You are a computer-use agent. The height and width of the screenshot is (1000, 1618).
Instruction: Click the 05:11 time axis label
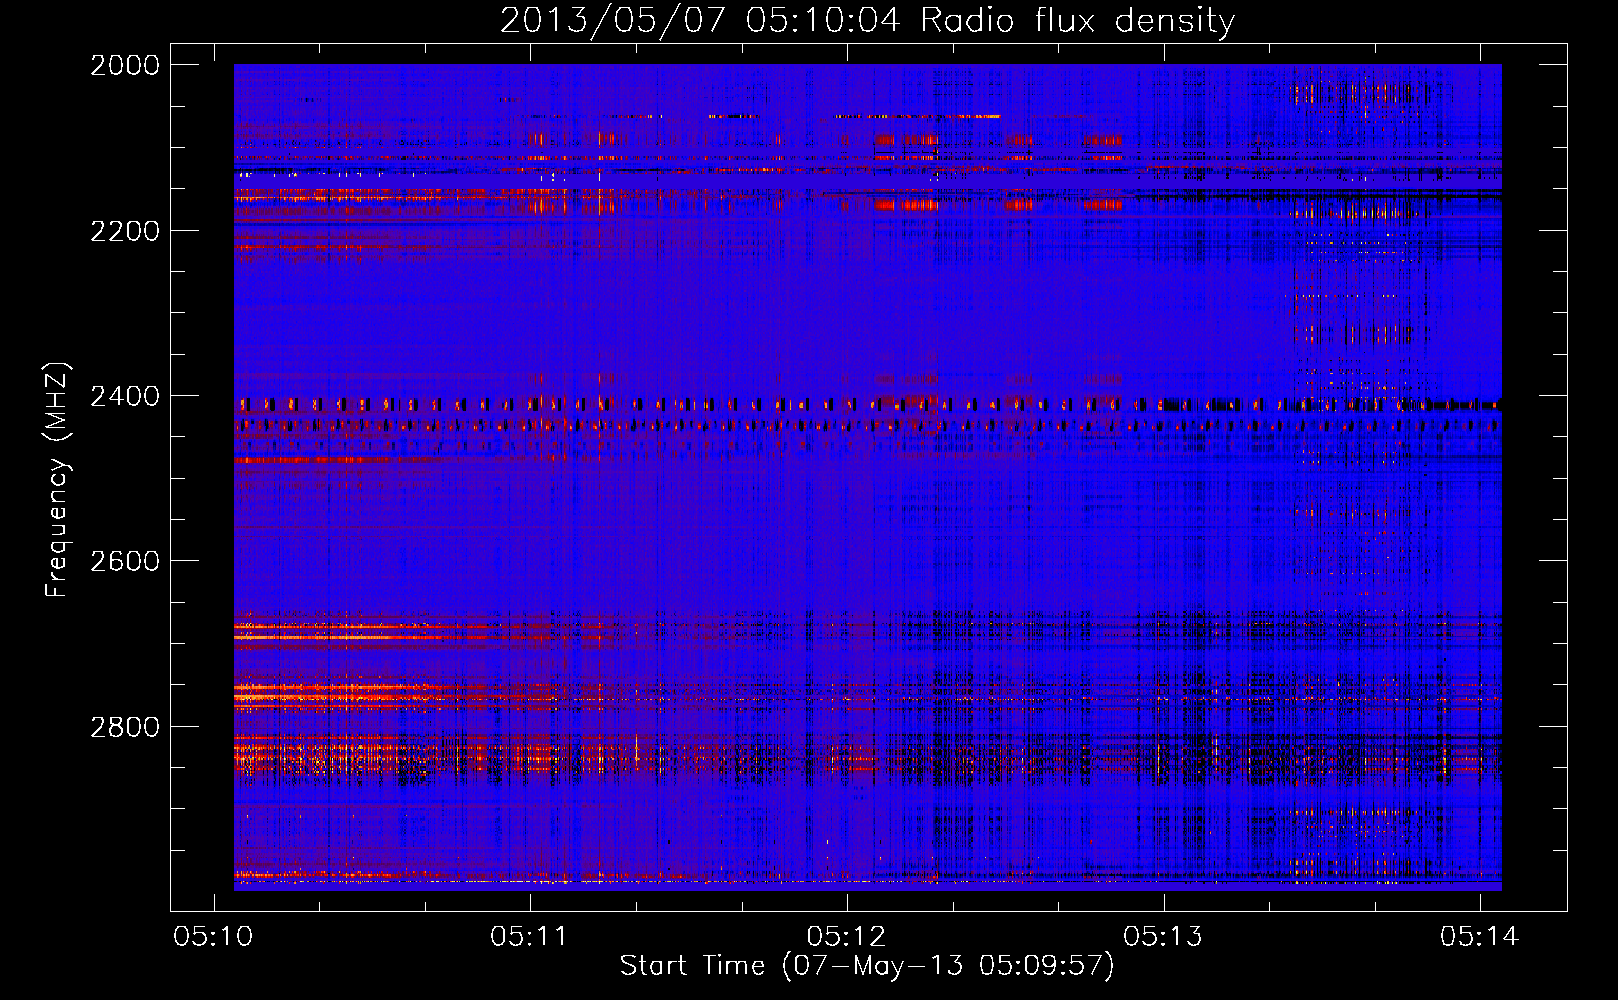point(529,937)
